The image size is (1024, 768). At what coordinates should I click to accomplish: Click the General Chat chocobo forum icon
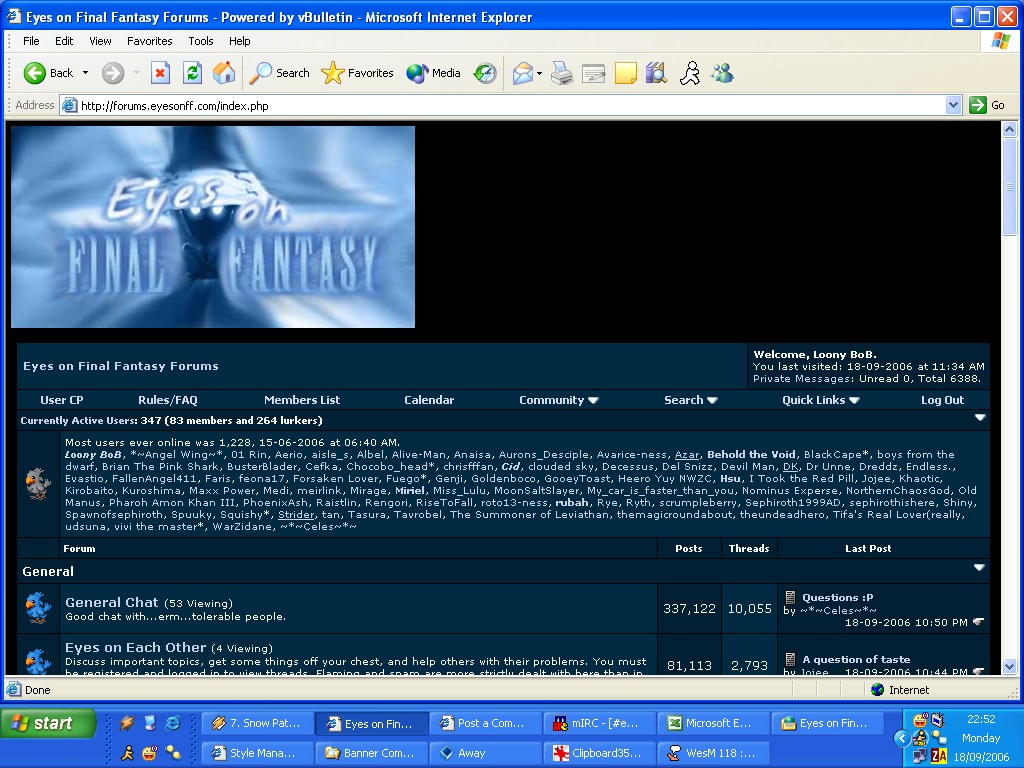click(x=38, y=607)
